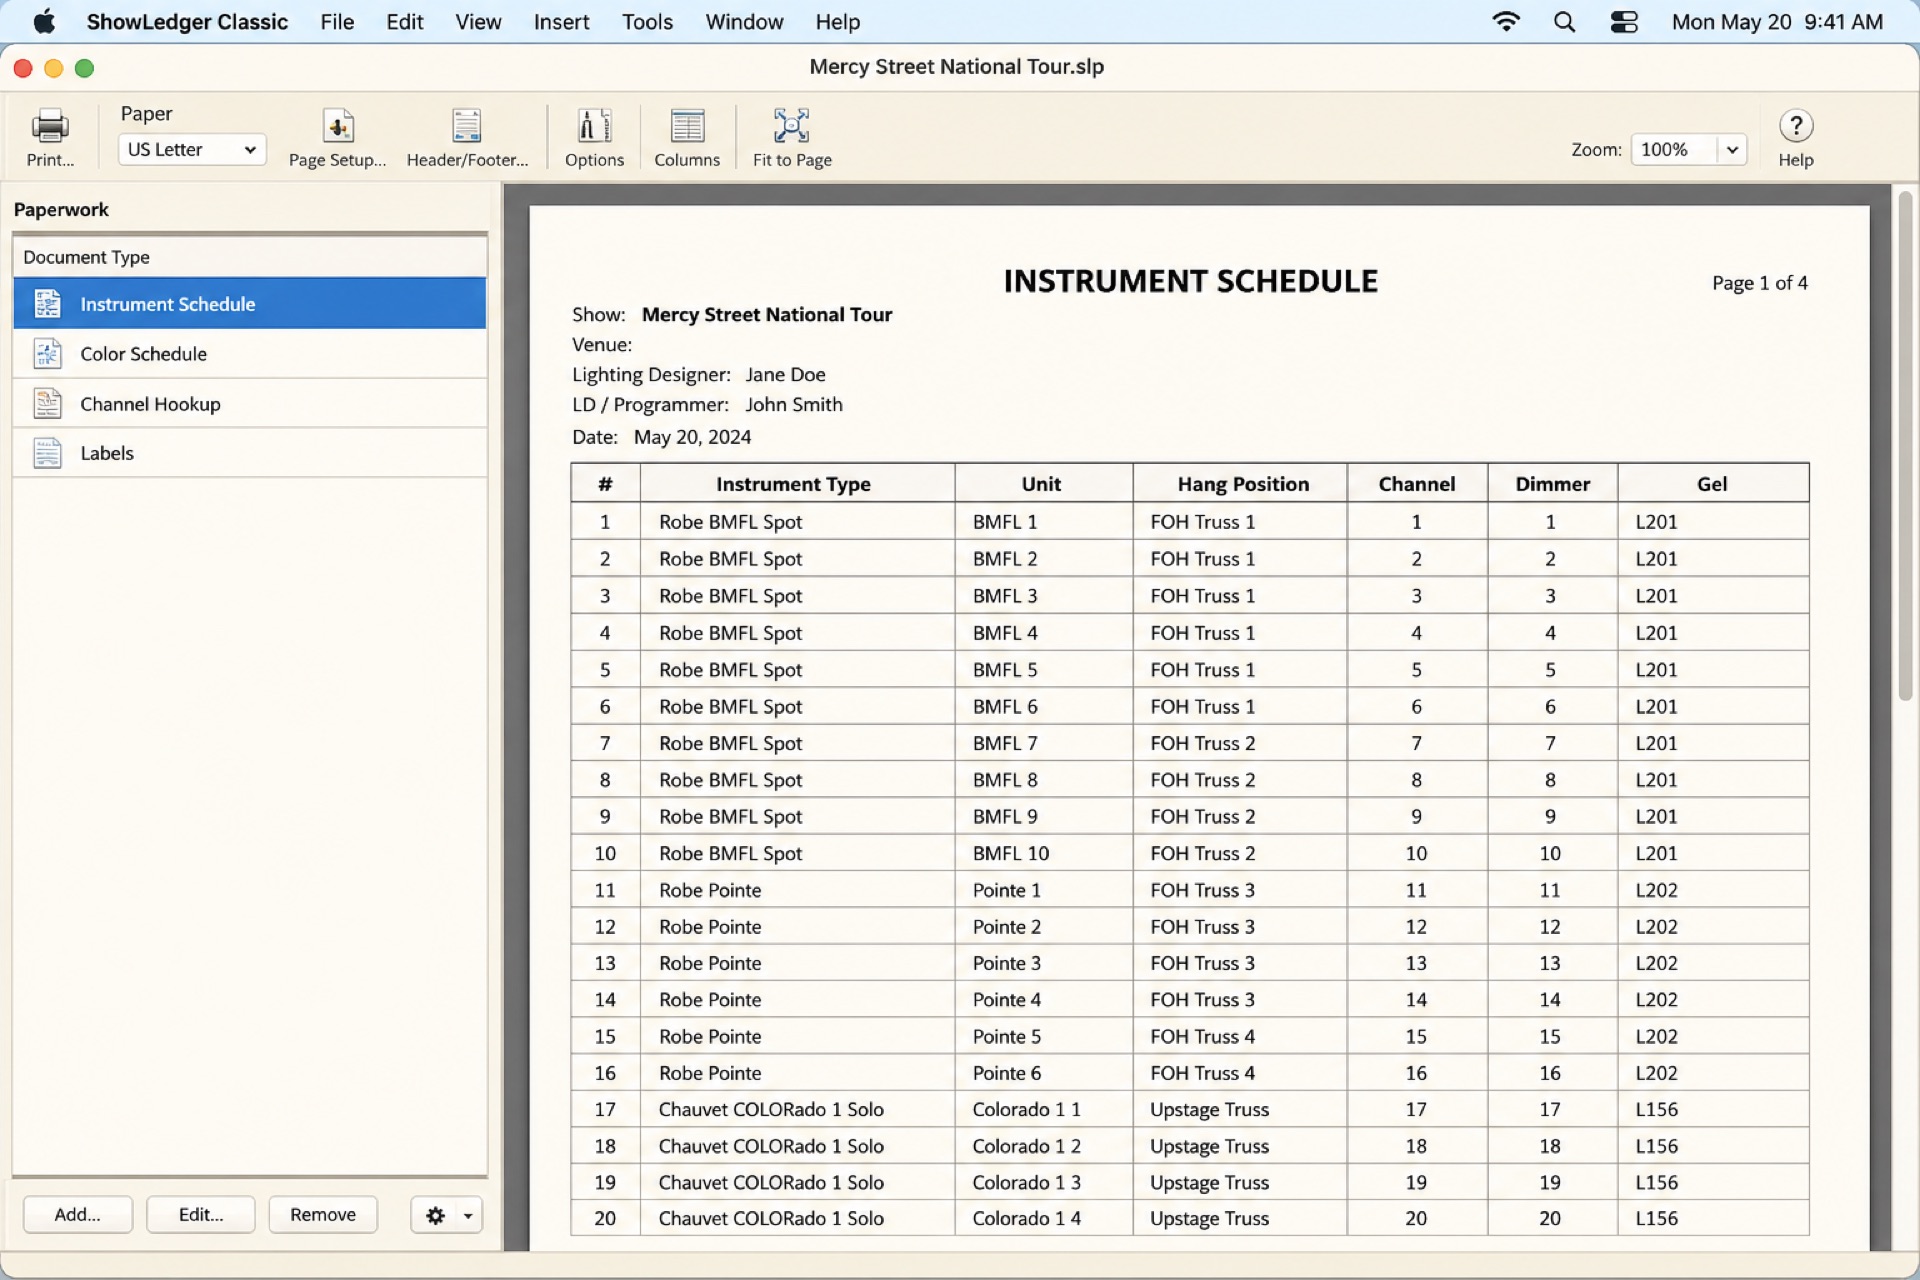Expand the gear button dropdown arrow
The height and width of the screenshot is (1280, 1920).
(x=468, y=1215)
